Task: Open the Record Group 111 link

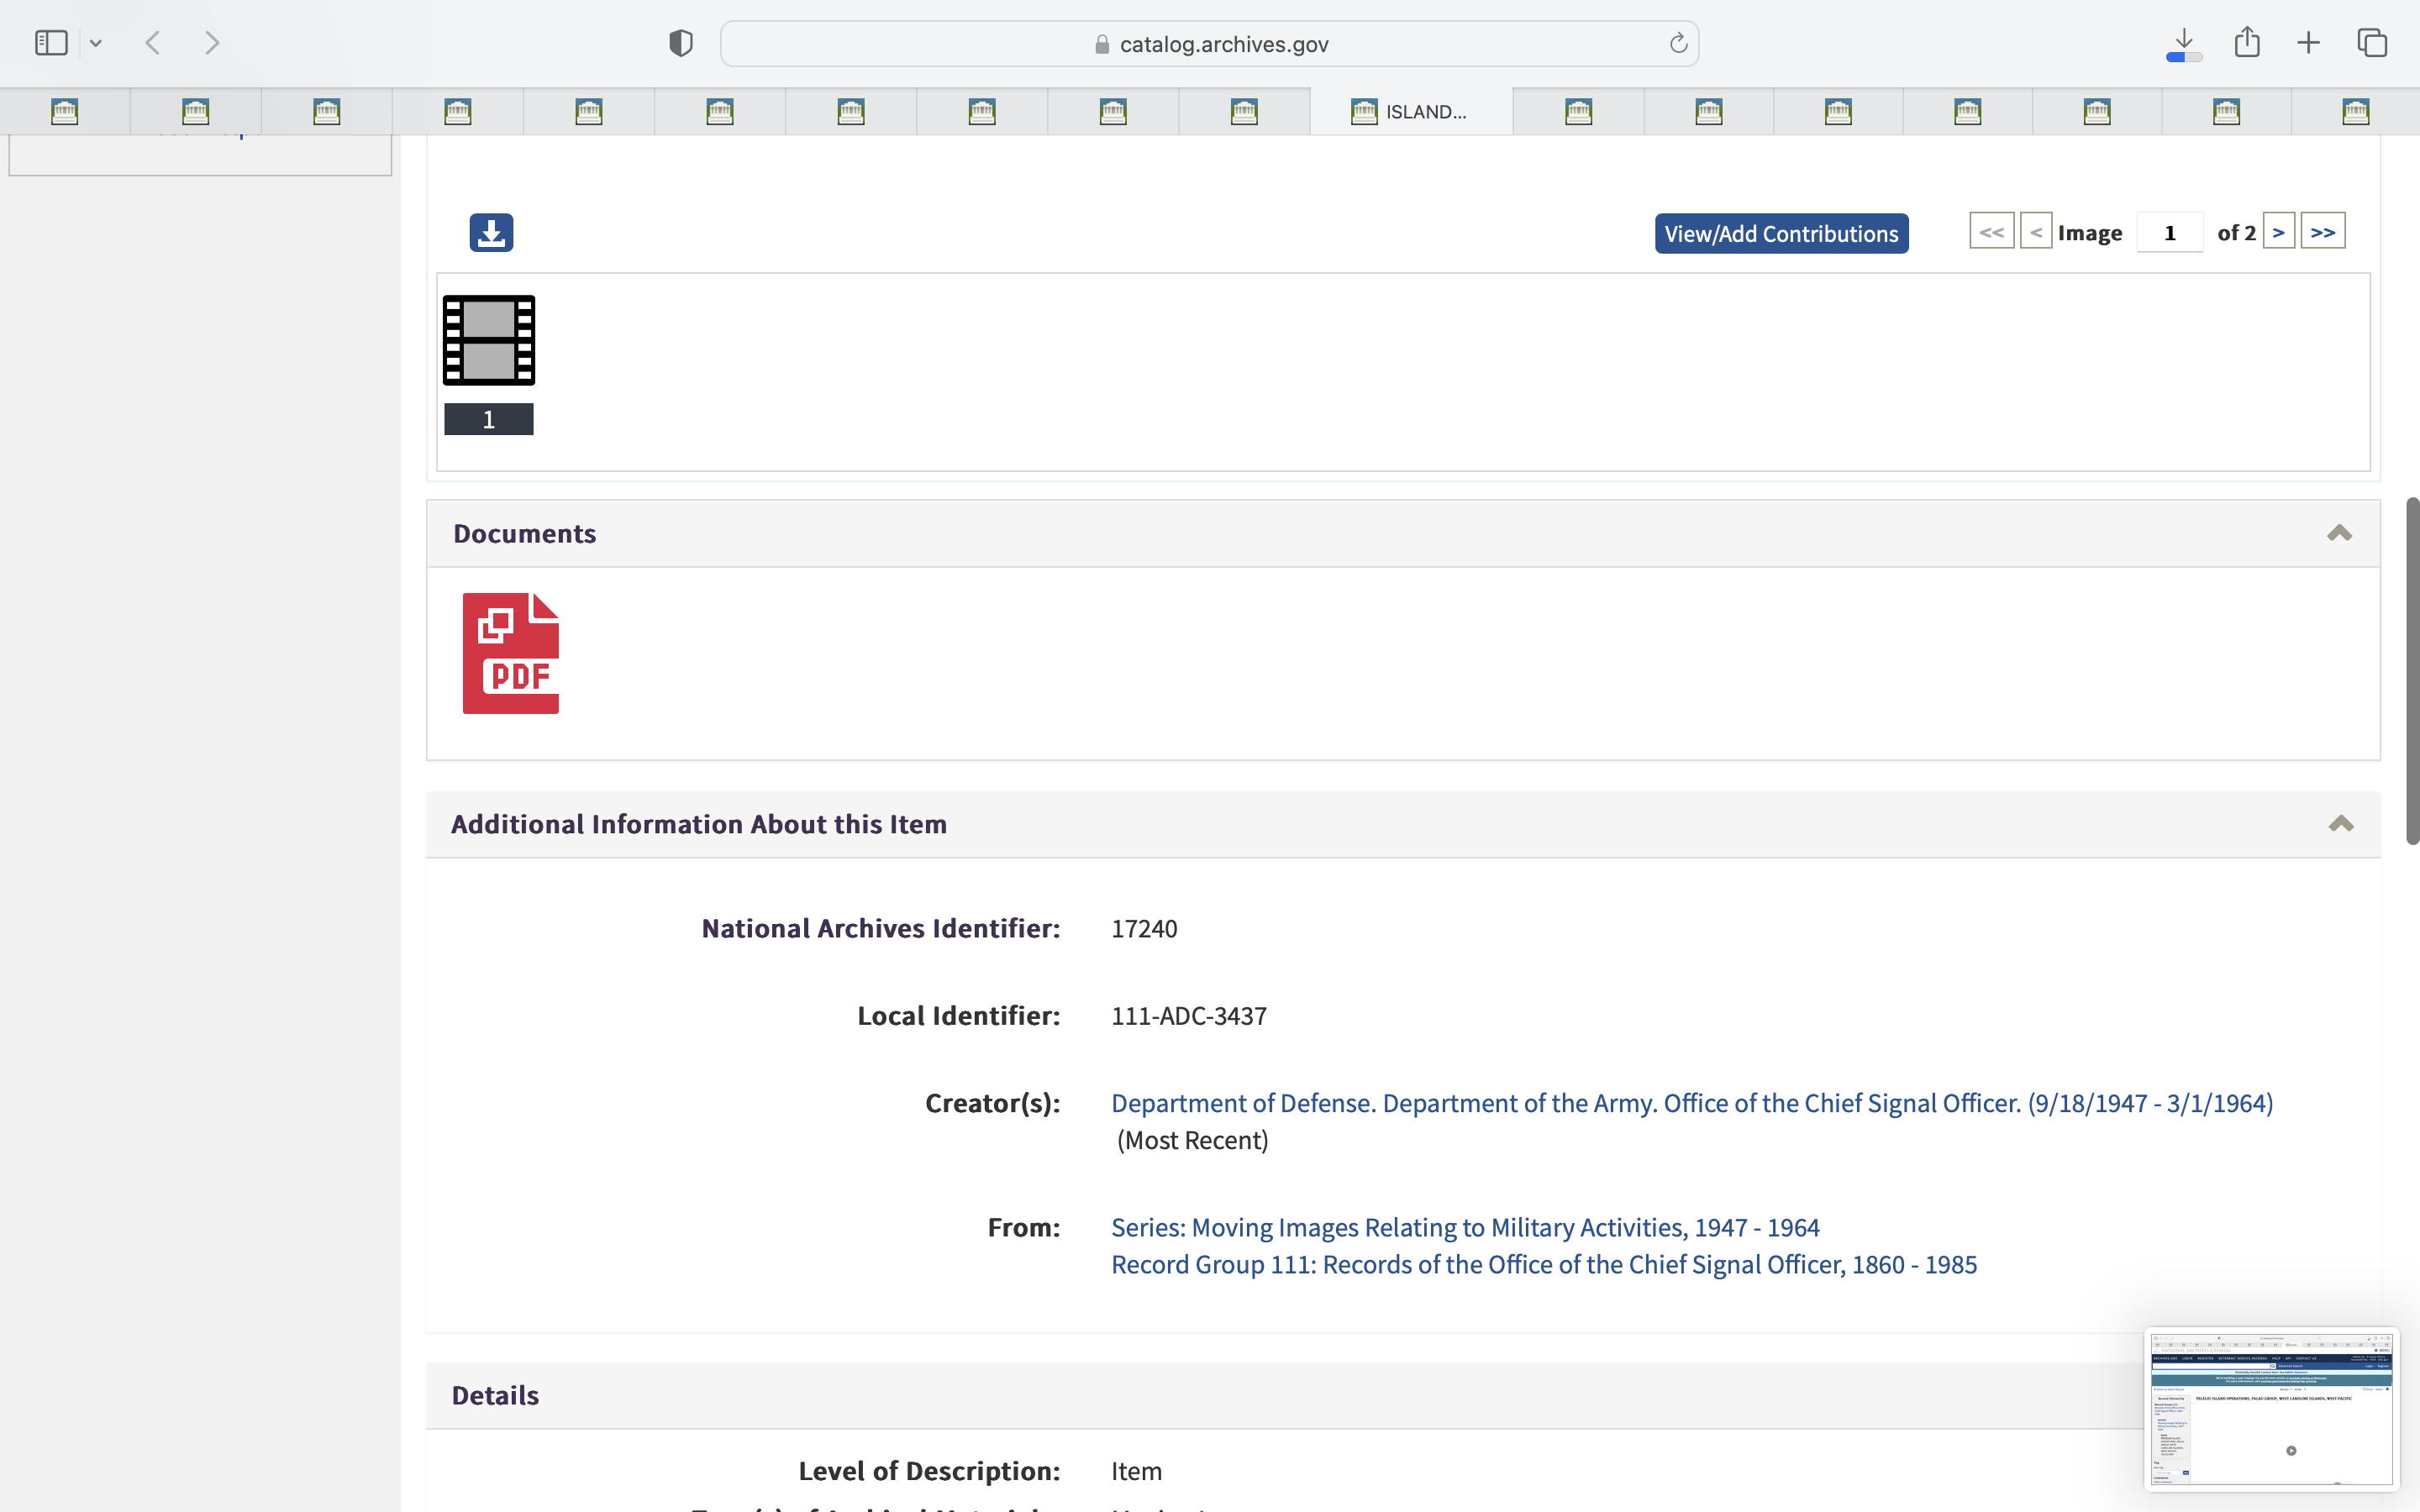Action: coord(1543,1264)
